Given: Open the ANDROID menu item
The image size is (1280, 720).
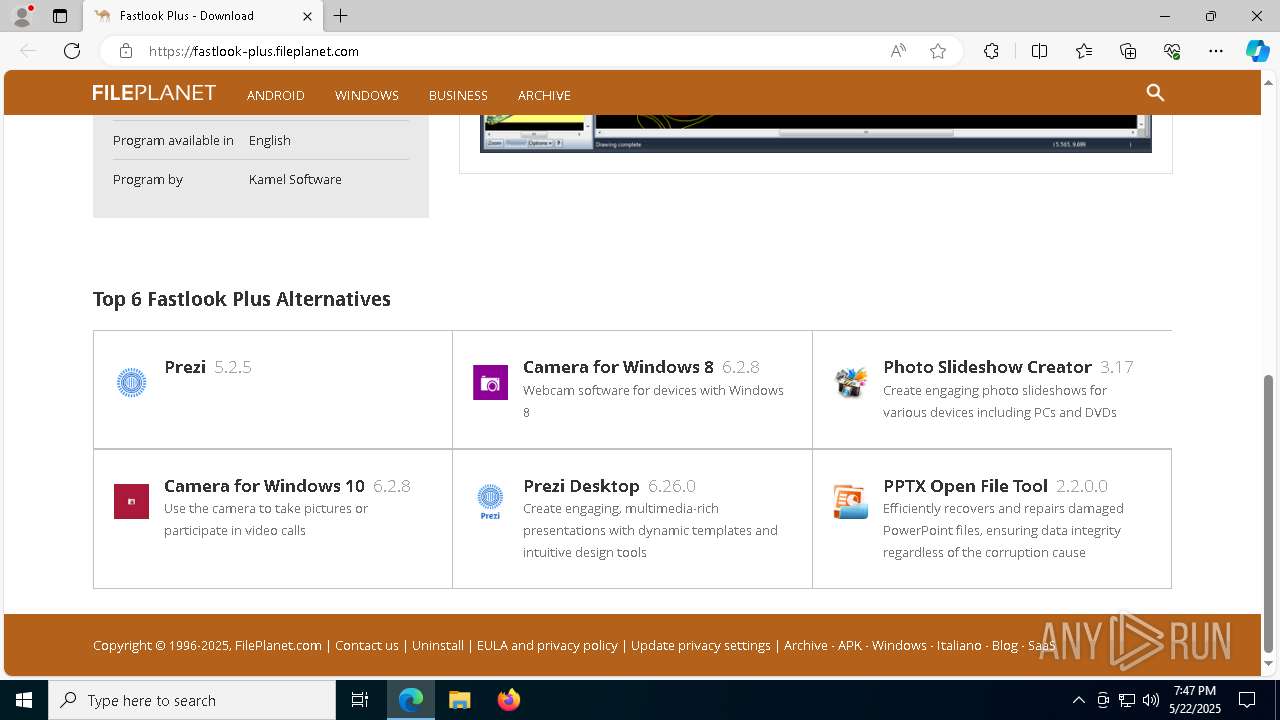Looking at the screenshot, I should click(276, 95).
